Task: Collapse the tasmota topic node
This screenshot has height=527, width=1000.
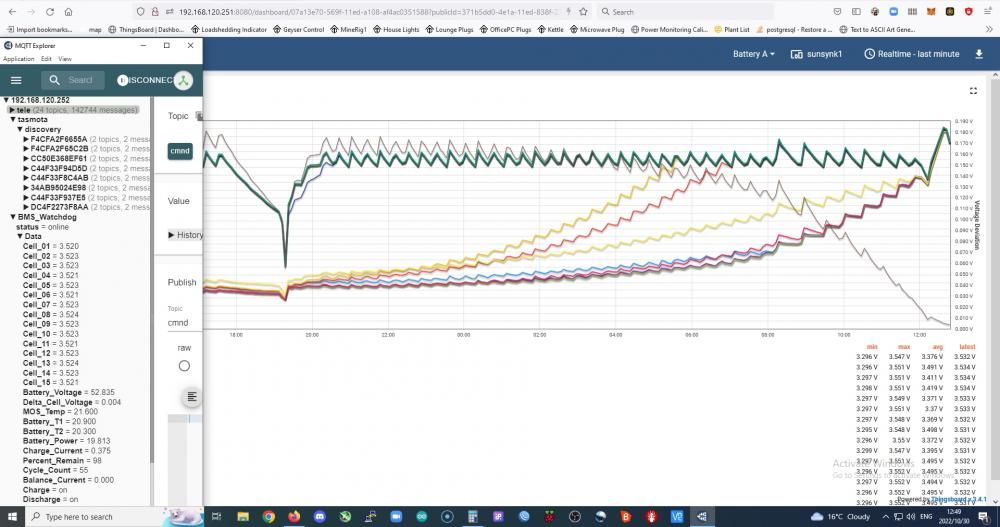Action: 13,119
